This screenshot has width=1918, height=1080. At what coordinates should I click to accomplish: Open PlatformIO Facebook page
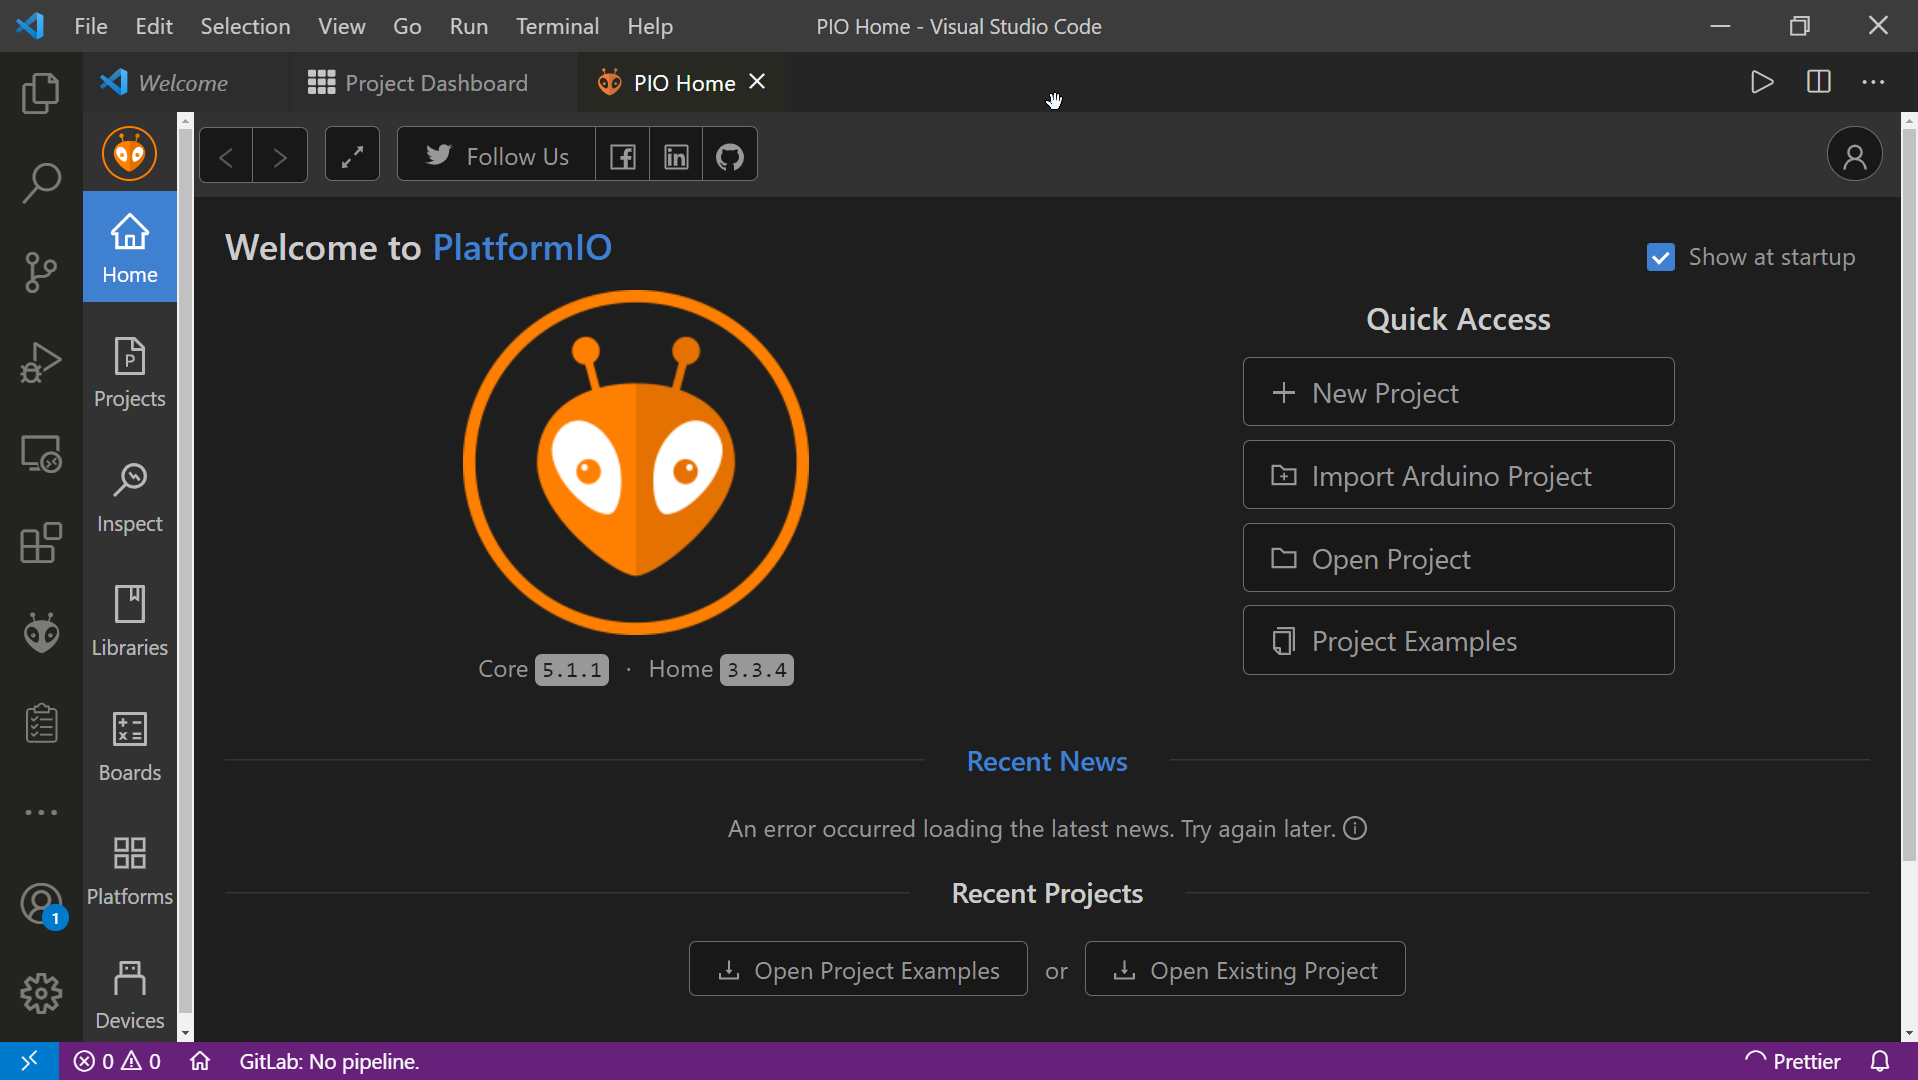tap(623, 156)
